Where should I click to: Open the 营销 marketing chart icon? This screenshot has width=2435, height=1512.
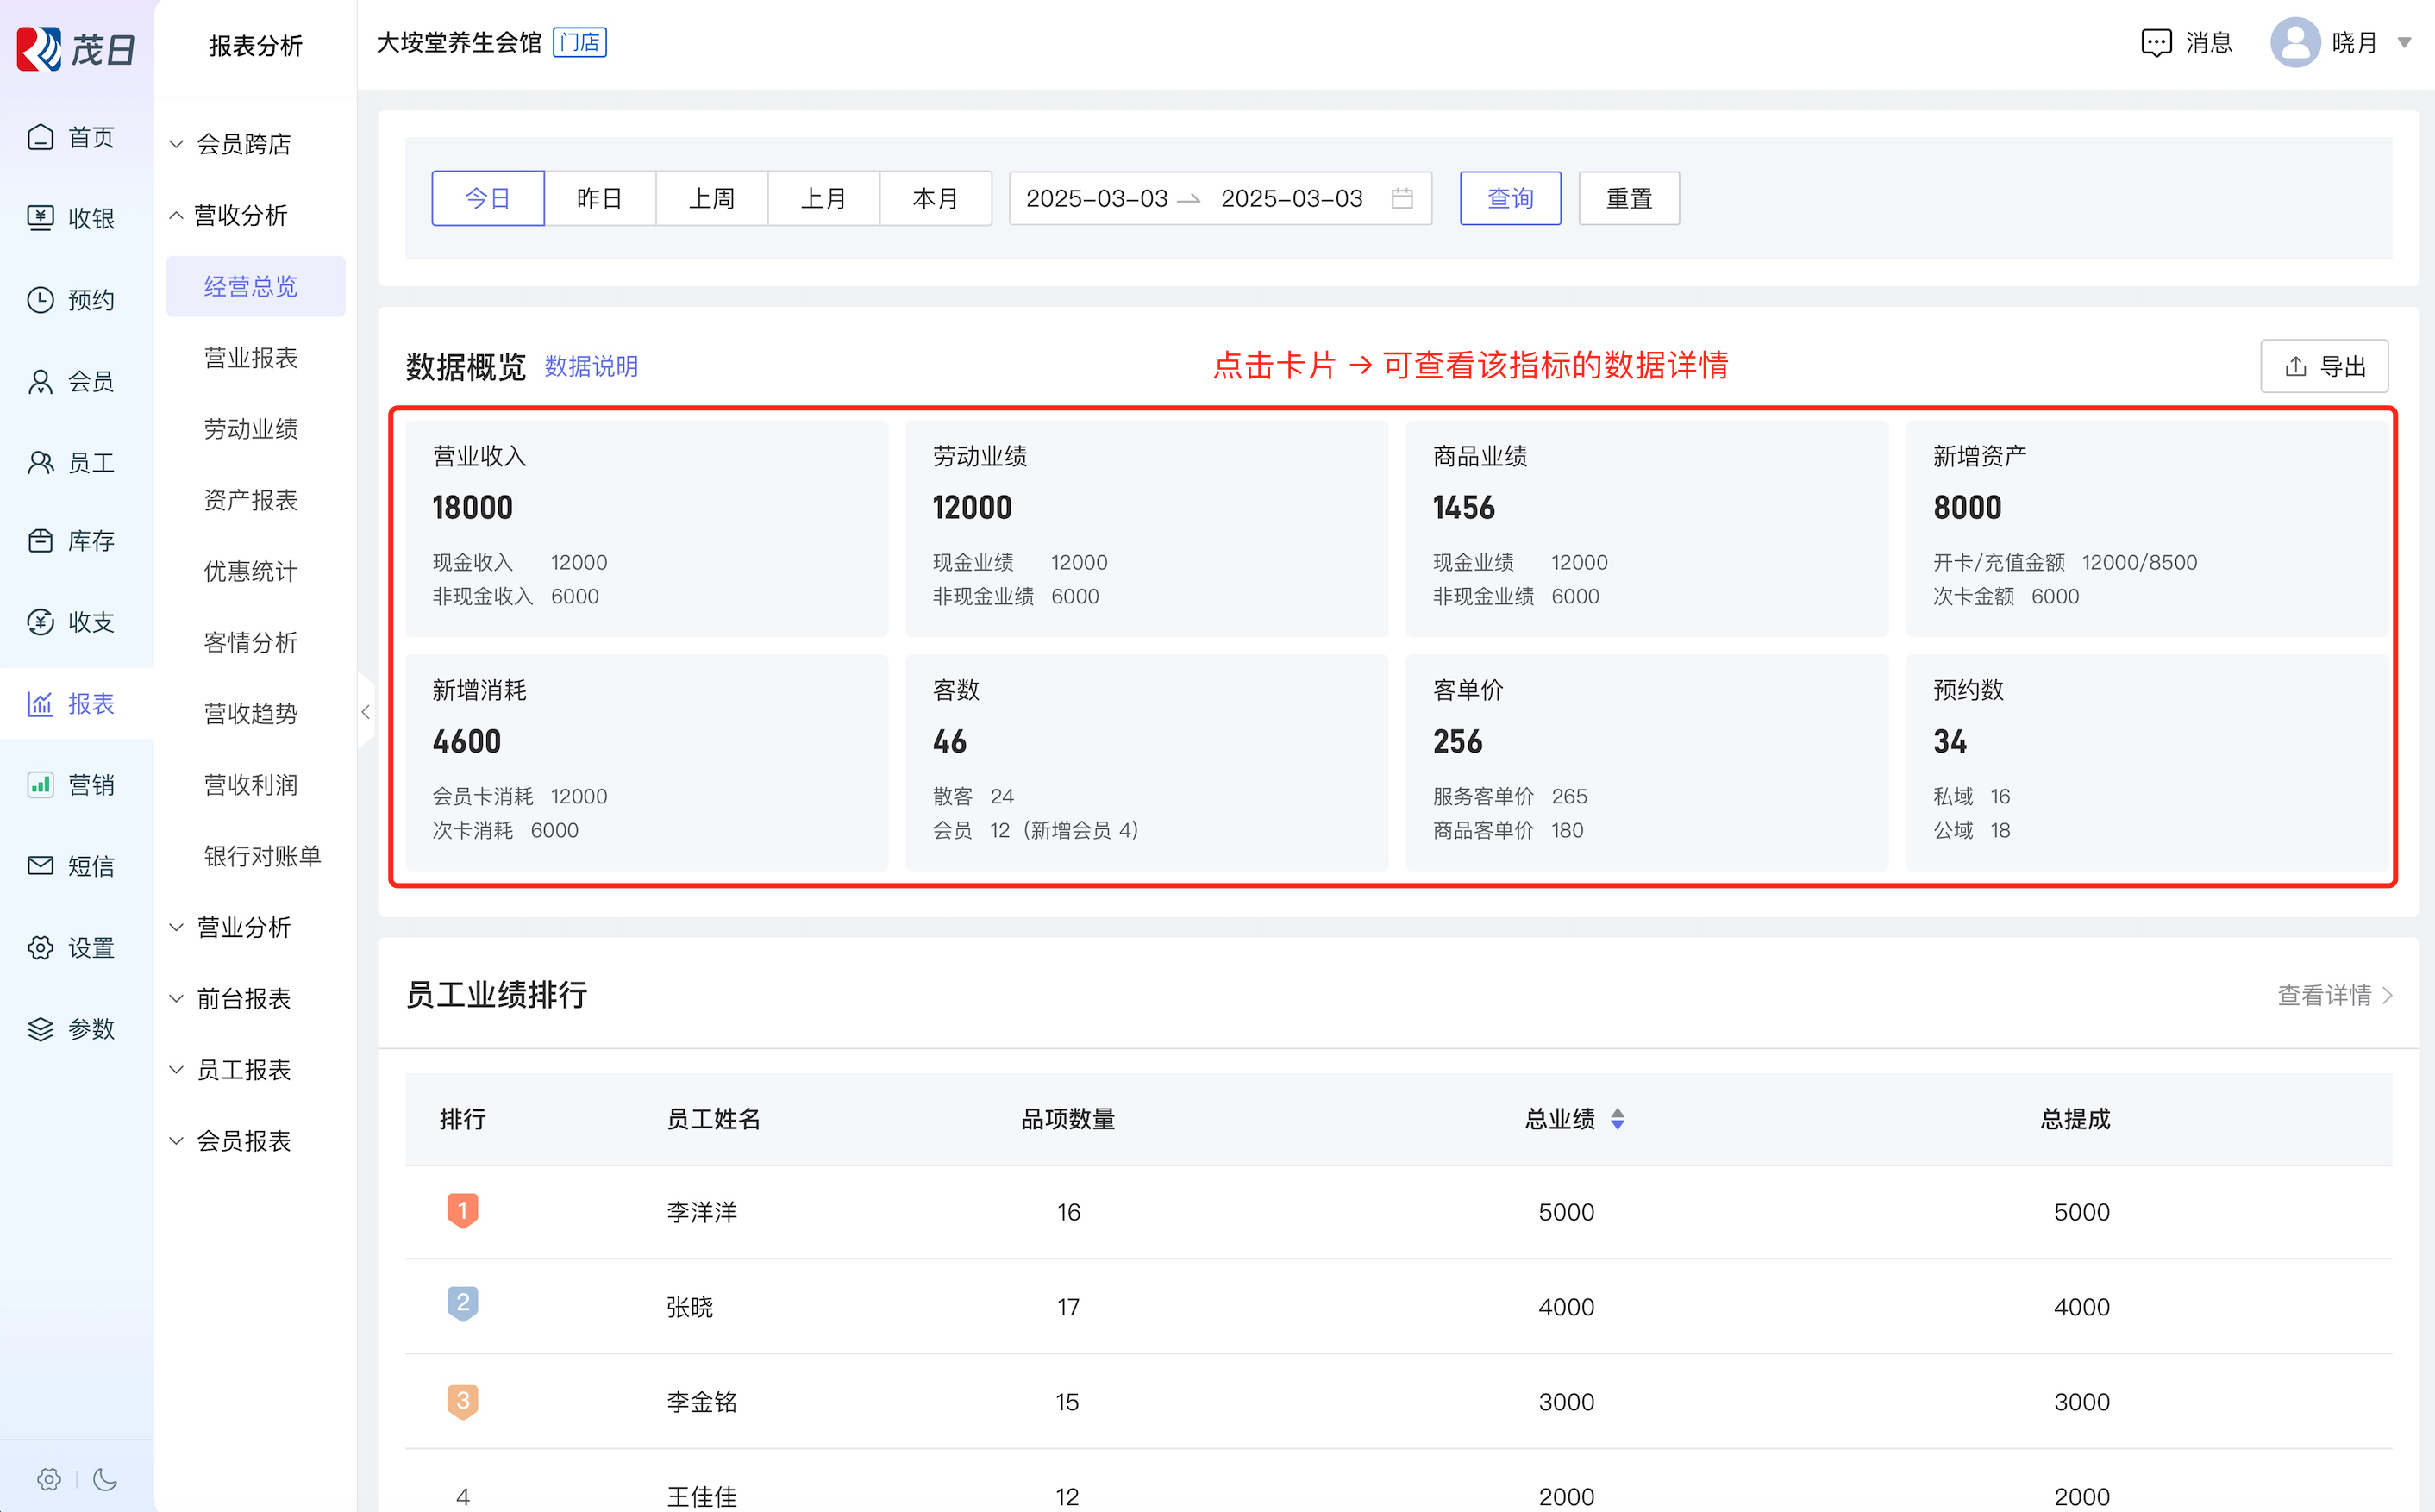pyautogui.click(x=40, y=785)
